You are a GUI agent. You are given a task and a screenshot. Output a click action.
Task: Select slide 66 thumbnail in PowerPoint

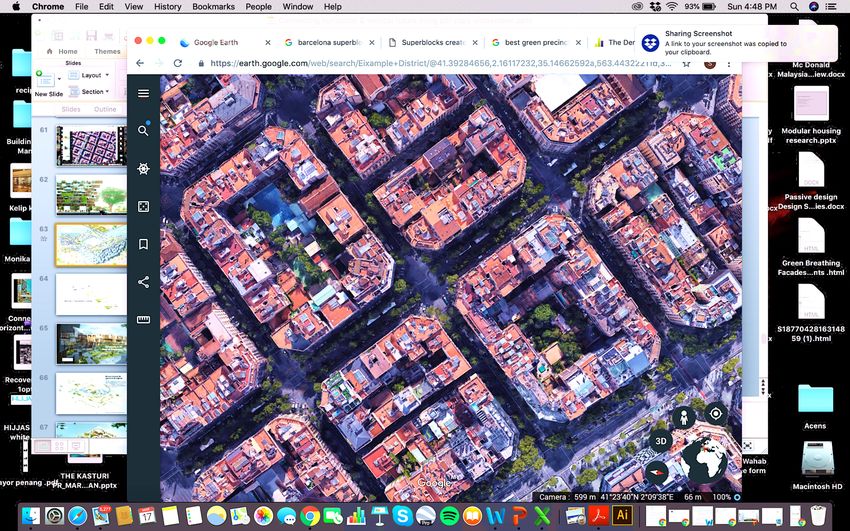click(92, 393)
